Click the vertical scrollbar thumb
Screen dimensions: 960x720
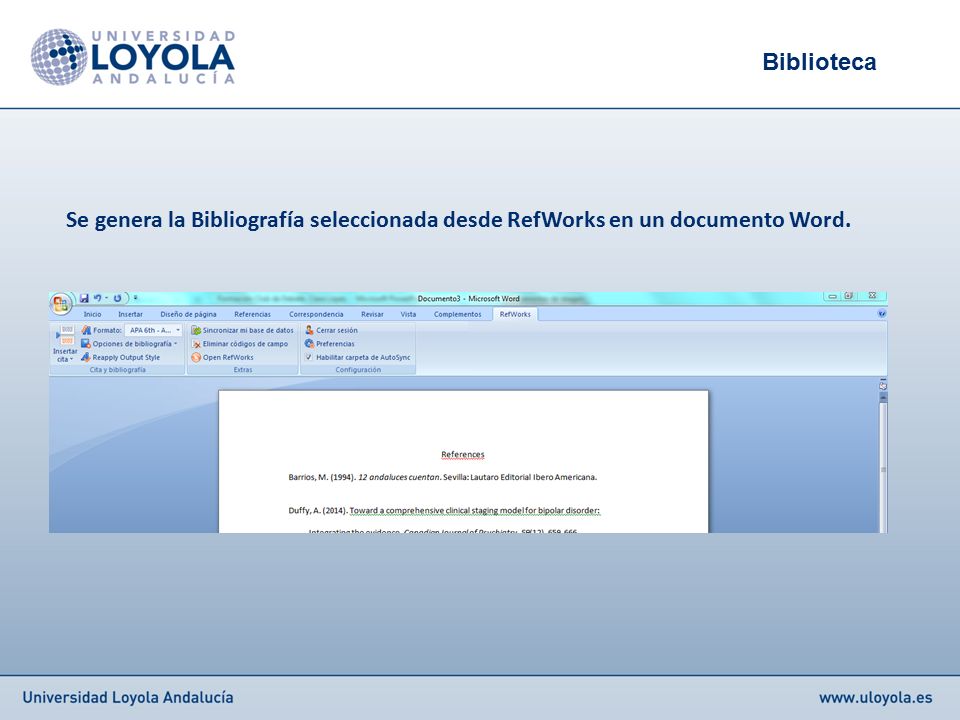(883, 469)
